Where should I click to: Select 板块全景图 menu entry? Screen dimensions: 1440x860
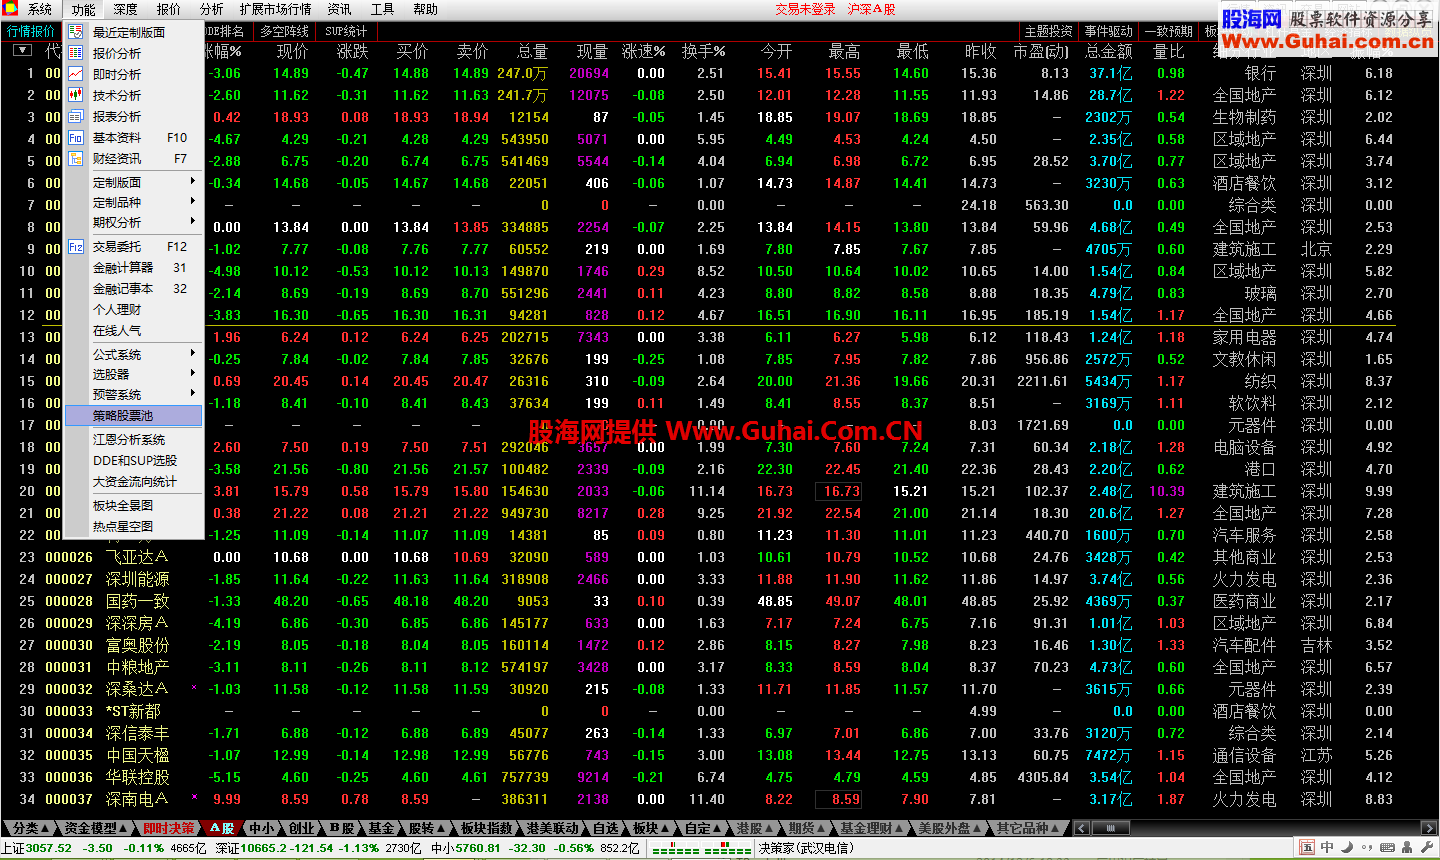pyautogui.click(x=134, y=506)
